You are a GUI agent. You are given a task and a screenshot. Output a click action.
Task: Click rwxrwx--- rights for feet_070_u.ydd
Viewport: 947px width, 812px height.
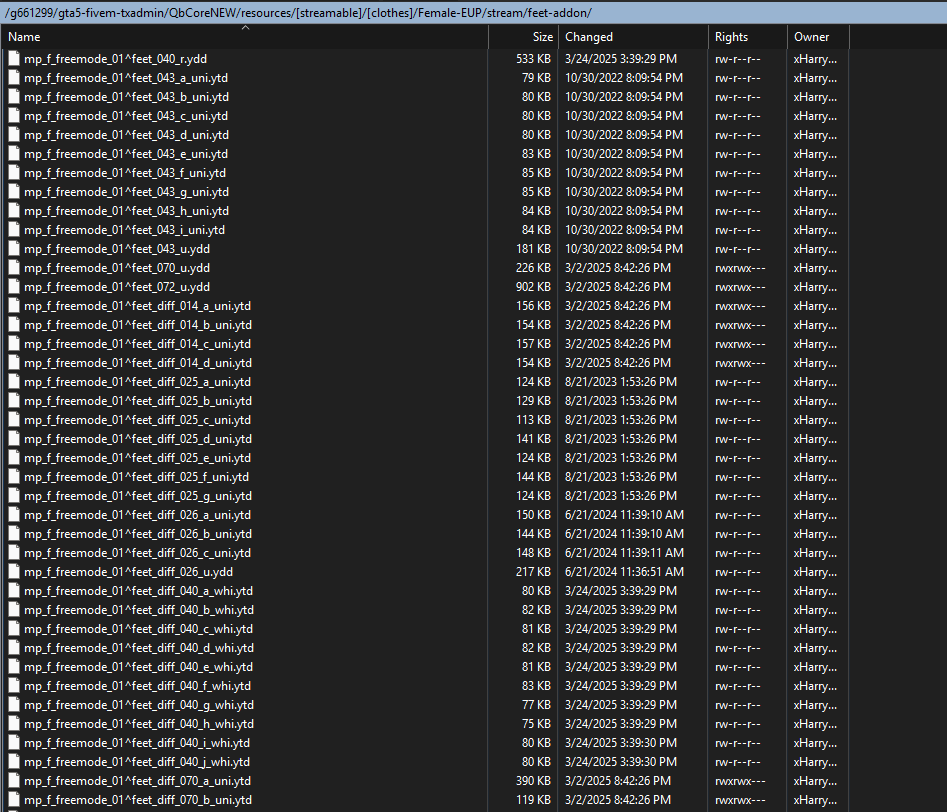740,268
